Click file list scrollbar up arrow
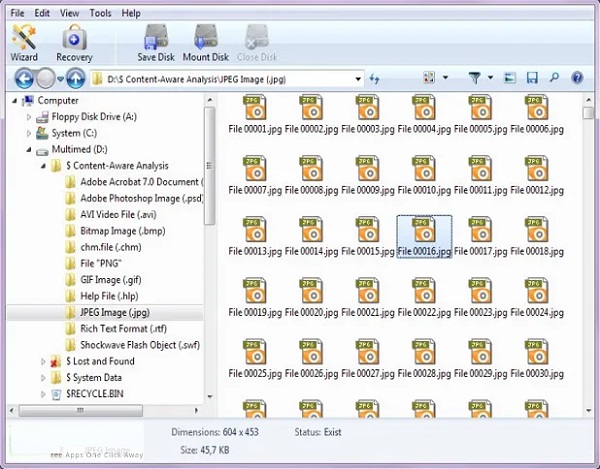This screenshot has height=469, width=600. coord(589,100)
